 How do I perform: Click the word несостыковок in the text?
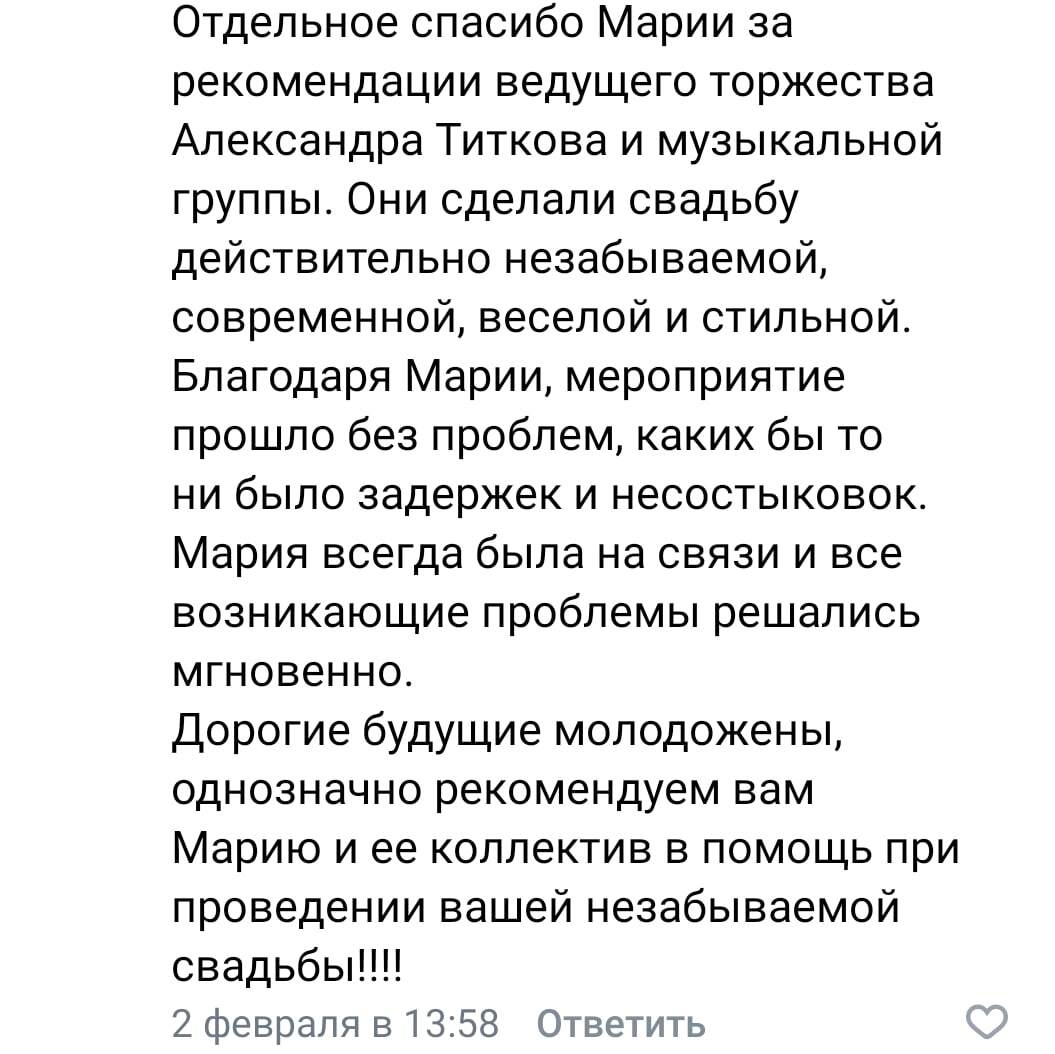(769, 496)
